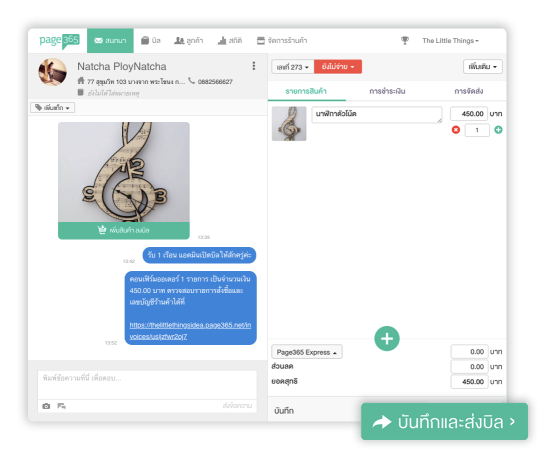Open the สถิติ statistics tab
The width and height of the screenshot is (539, 450).
pyautogui.click(x=230, y=41)
